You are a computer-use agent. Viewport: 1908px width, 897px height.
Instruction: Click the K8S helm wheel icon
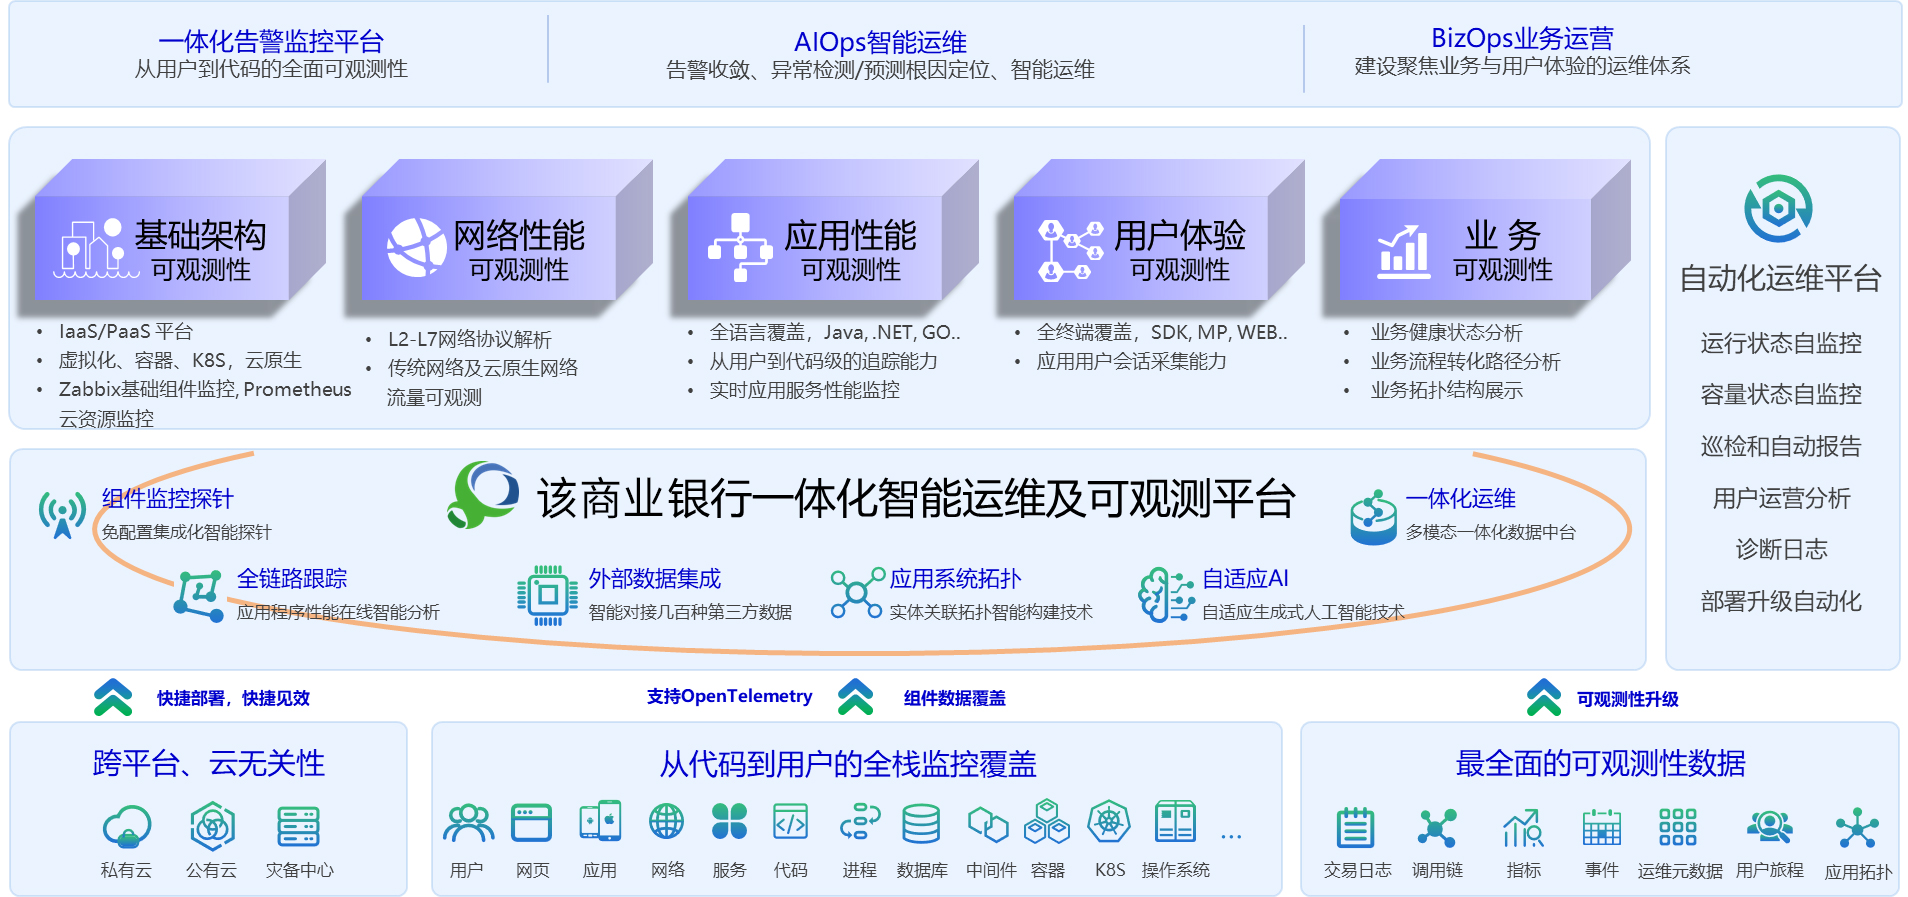pyautogui.click(x=1109, y=823)
